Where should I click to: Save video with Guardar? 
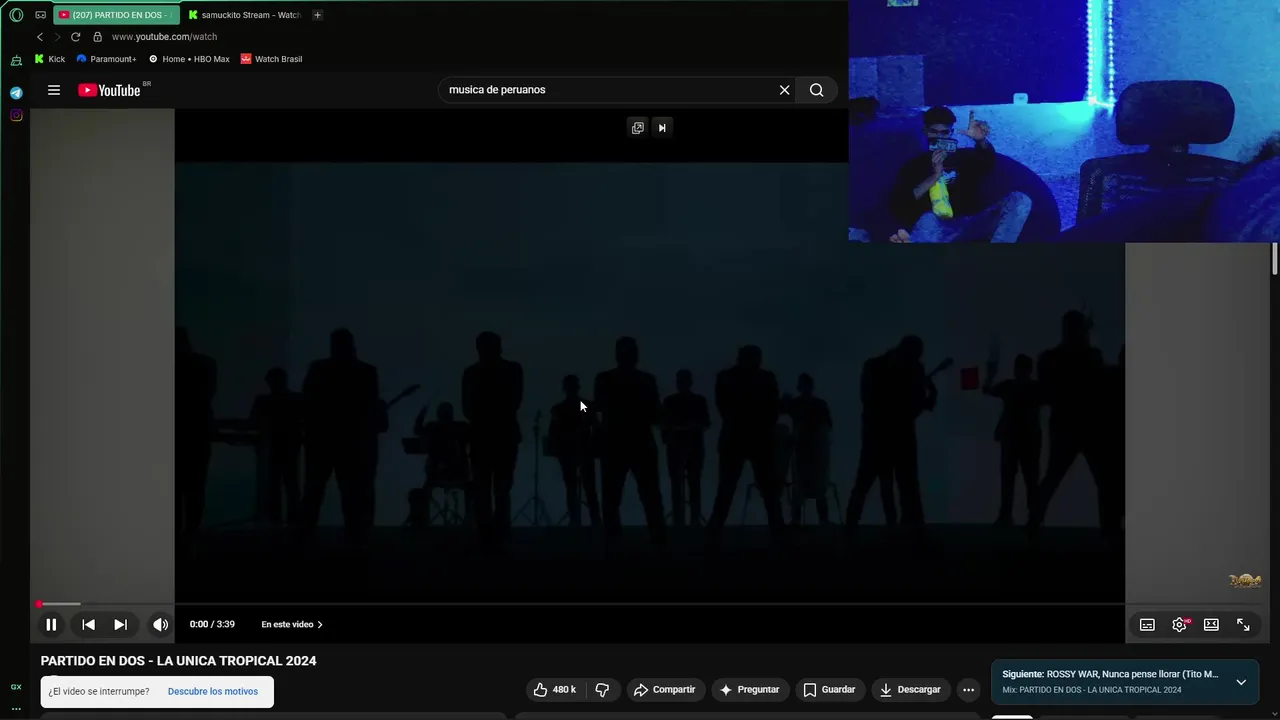pyautogui.click(x=829, y=689)
